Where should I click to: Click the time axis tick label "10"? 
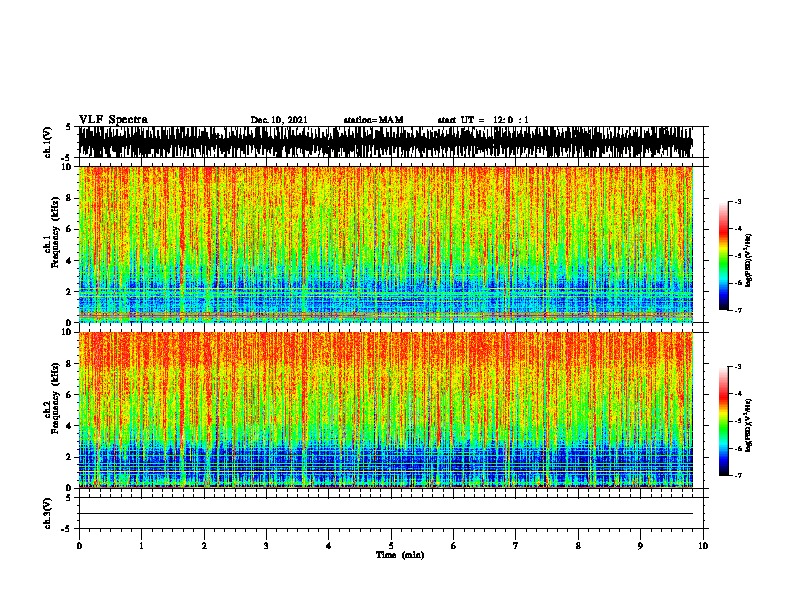(703, 546)
